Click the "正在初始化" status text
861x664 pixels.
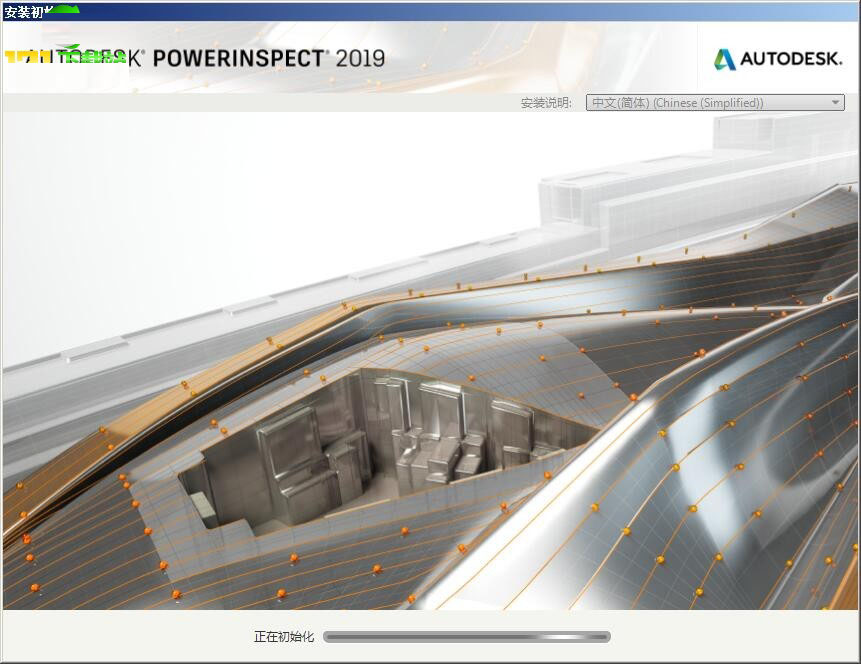pos(284,637)
